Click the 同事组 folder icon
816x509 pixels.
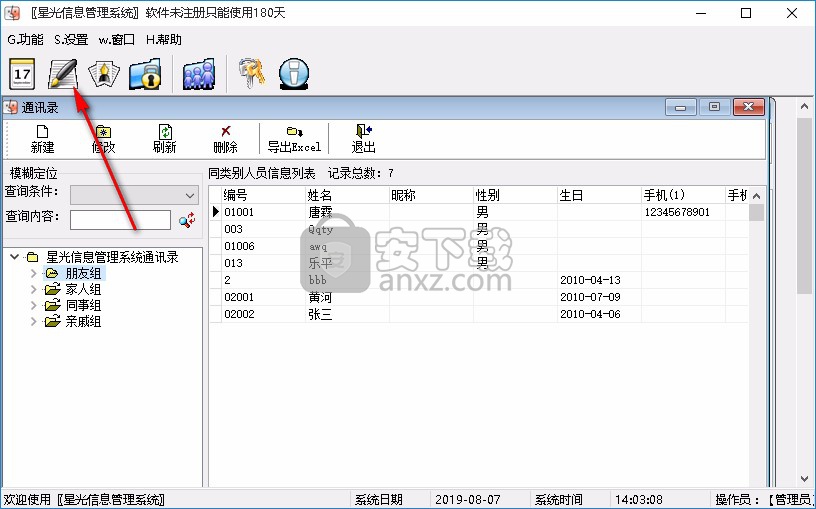[x=52, y=305]
